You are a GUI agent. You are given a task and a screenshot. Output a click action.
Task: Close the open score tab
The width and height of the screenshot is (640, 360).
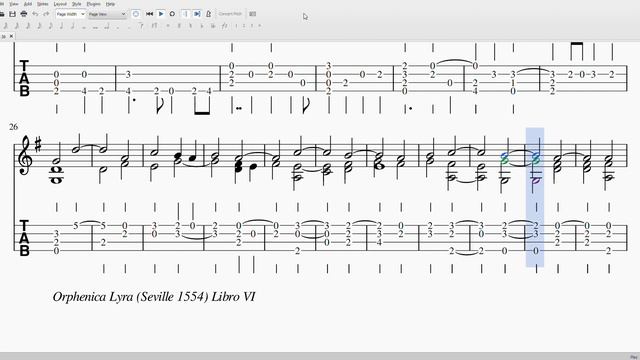click(x=11, y=36)
